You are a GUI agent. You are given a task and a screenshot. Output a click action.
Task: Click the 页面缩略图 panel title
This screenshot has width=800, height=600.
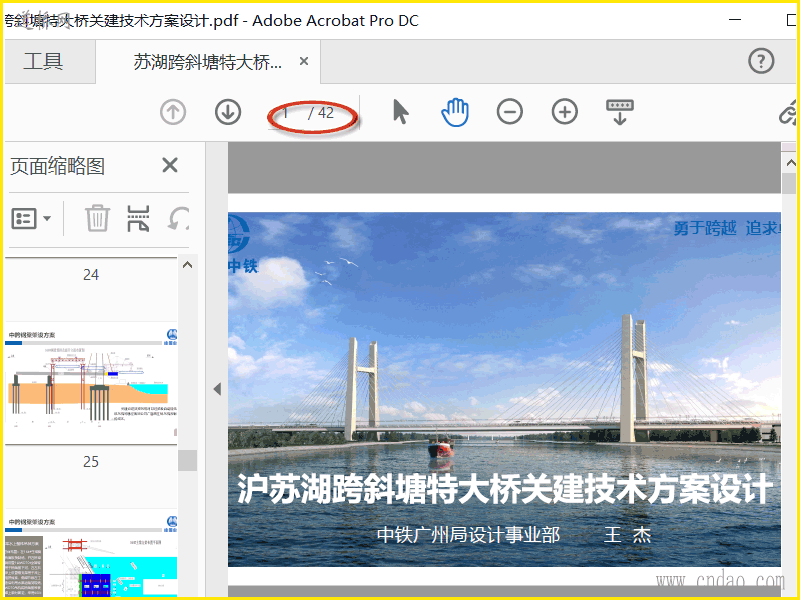coord(57,166)
